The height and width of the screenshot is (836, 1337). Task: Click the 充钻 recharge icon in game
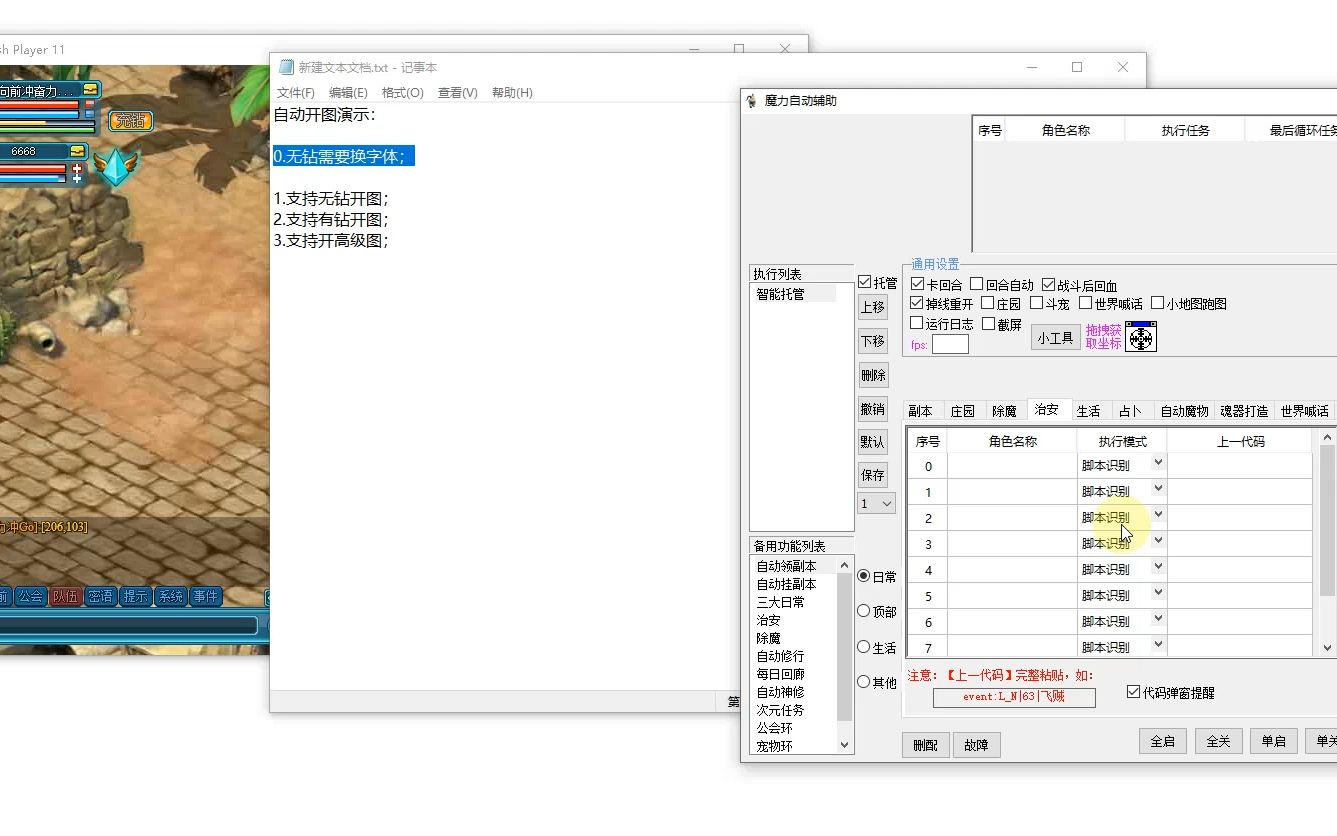(130, 121)
